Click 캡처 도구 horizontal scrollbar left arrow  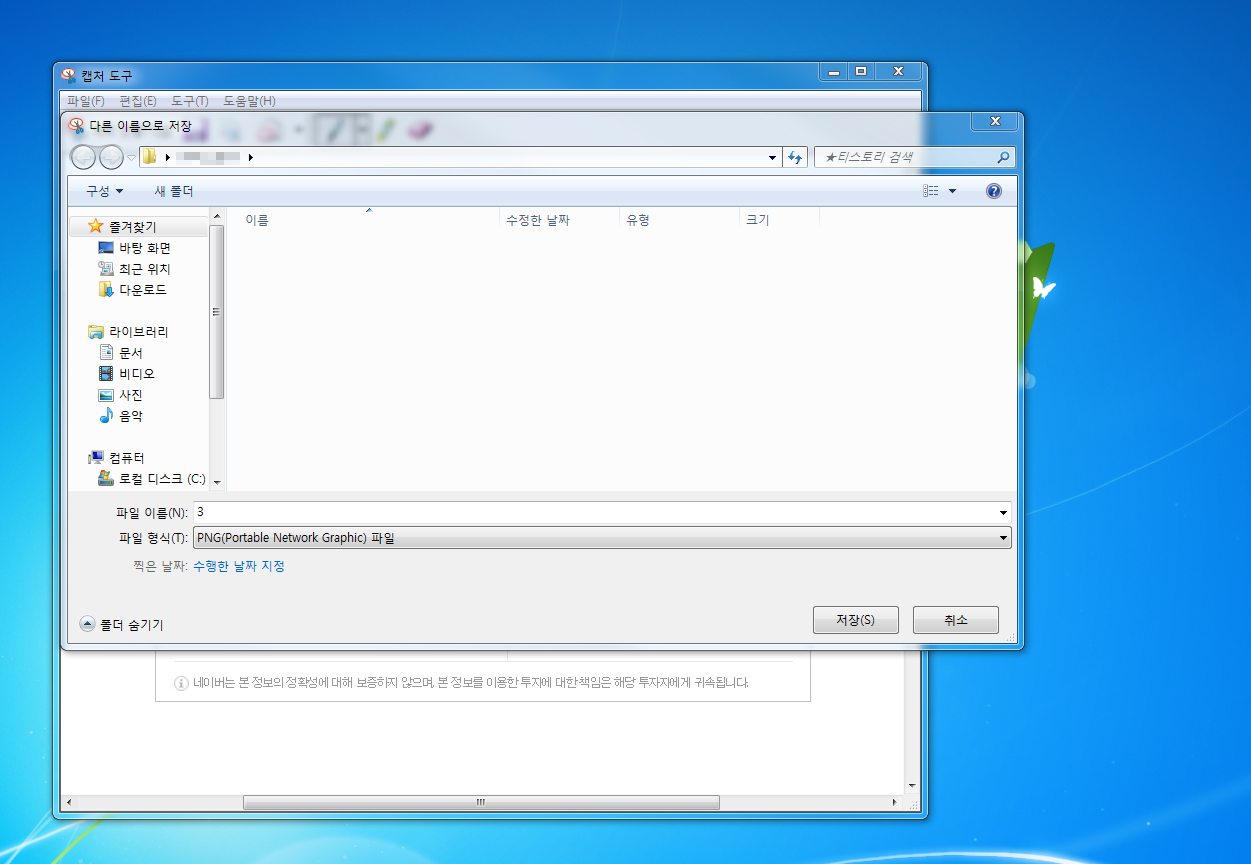[x=68, y=802]
